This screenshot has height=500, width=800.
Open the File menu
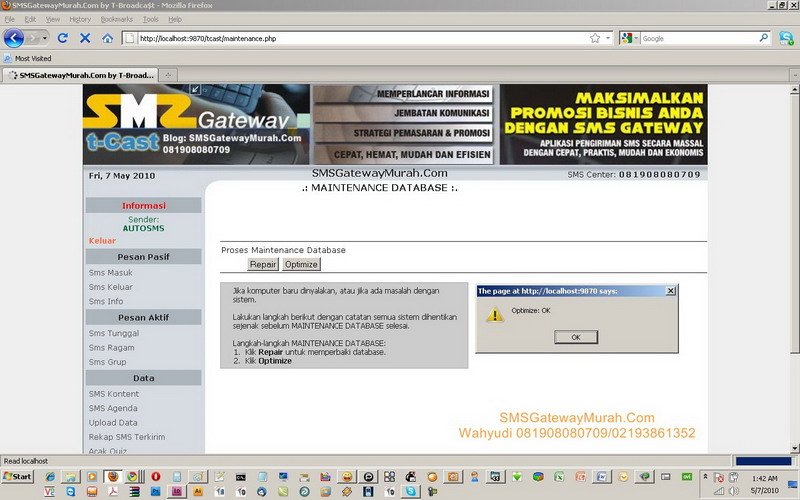point(10,19)
